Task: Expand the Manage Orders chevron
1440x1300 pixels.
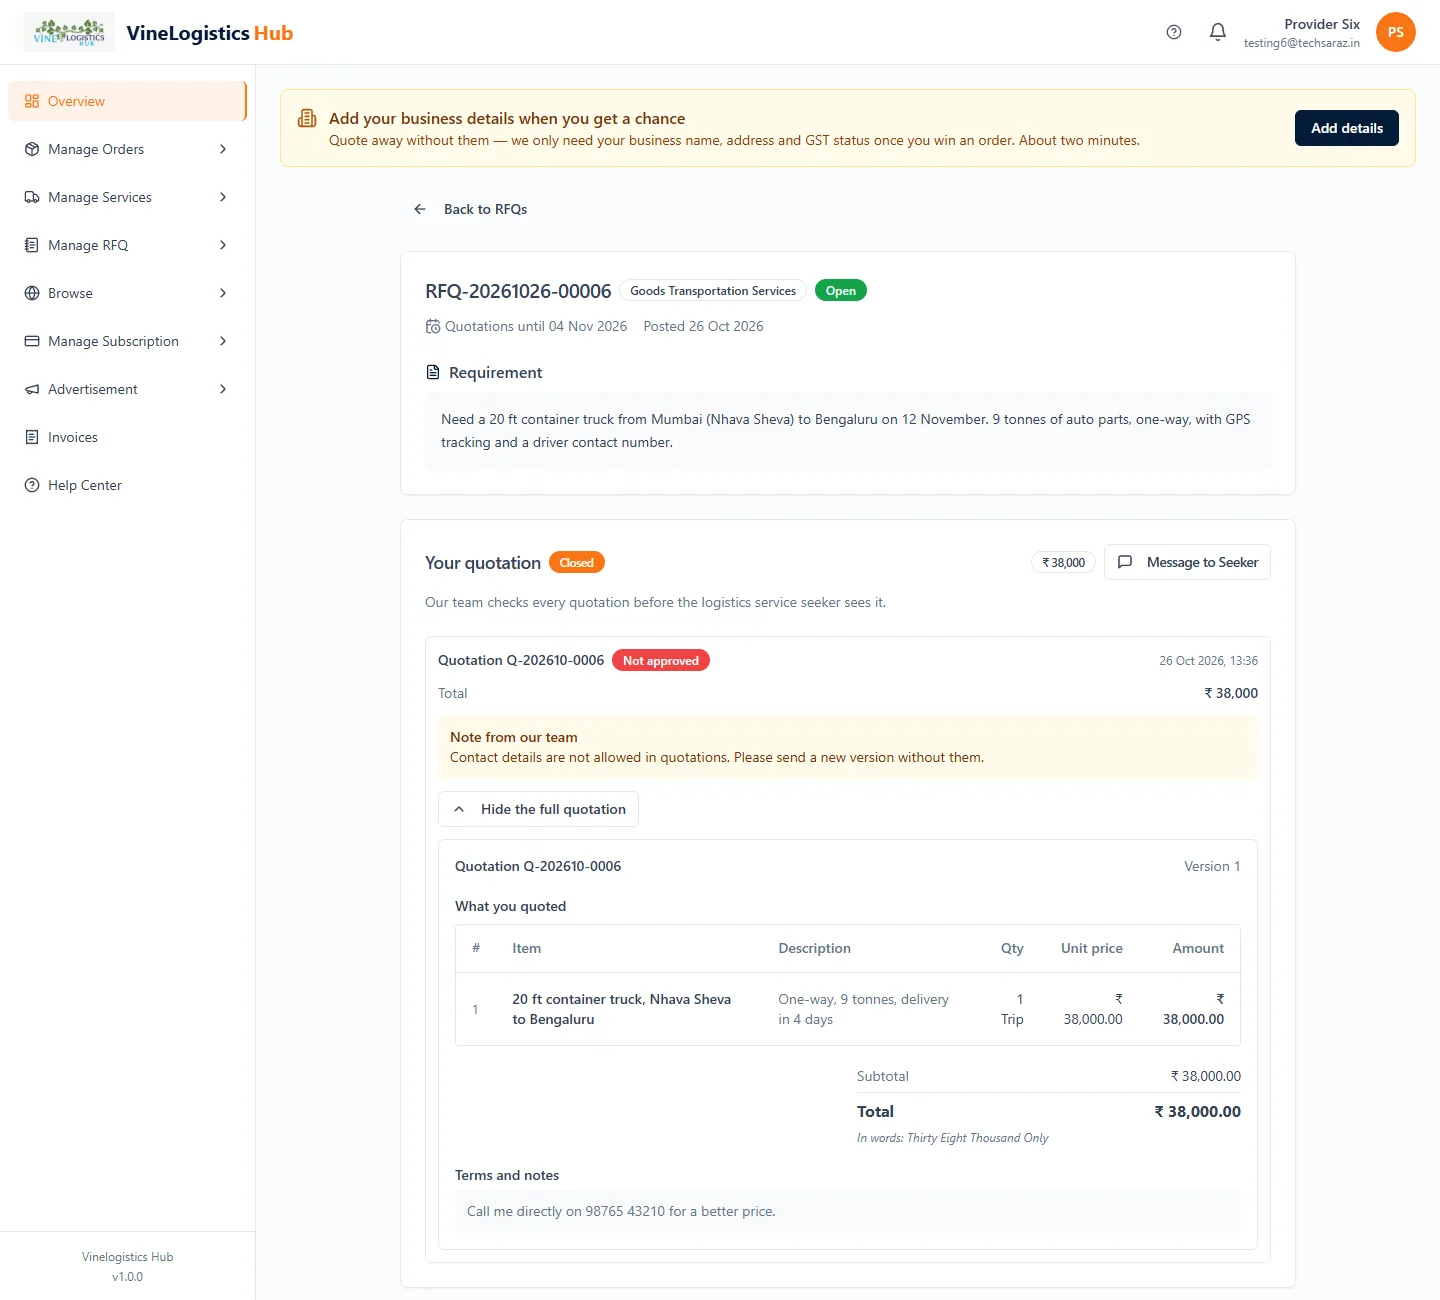Action: tap(223, 149)
